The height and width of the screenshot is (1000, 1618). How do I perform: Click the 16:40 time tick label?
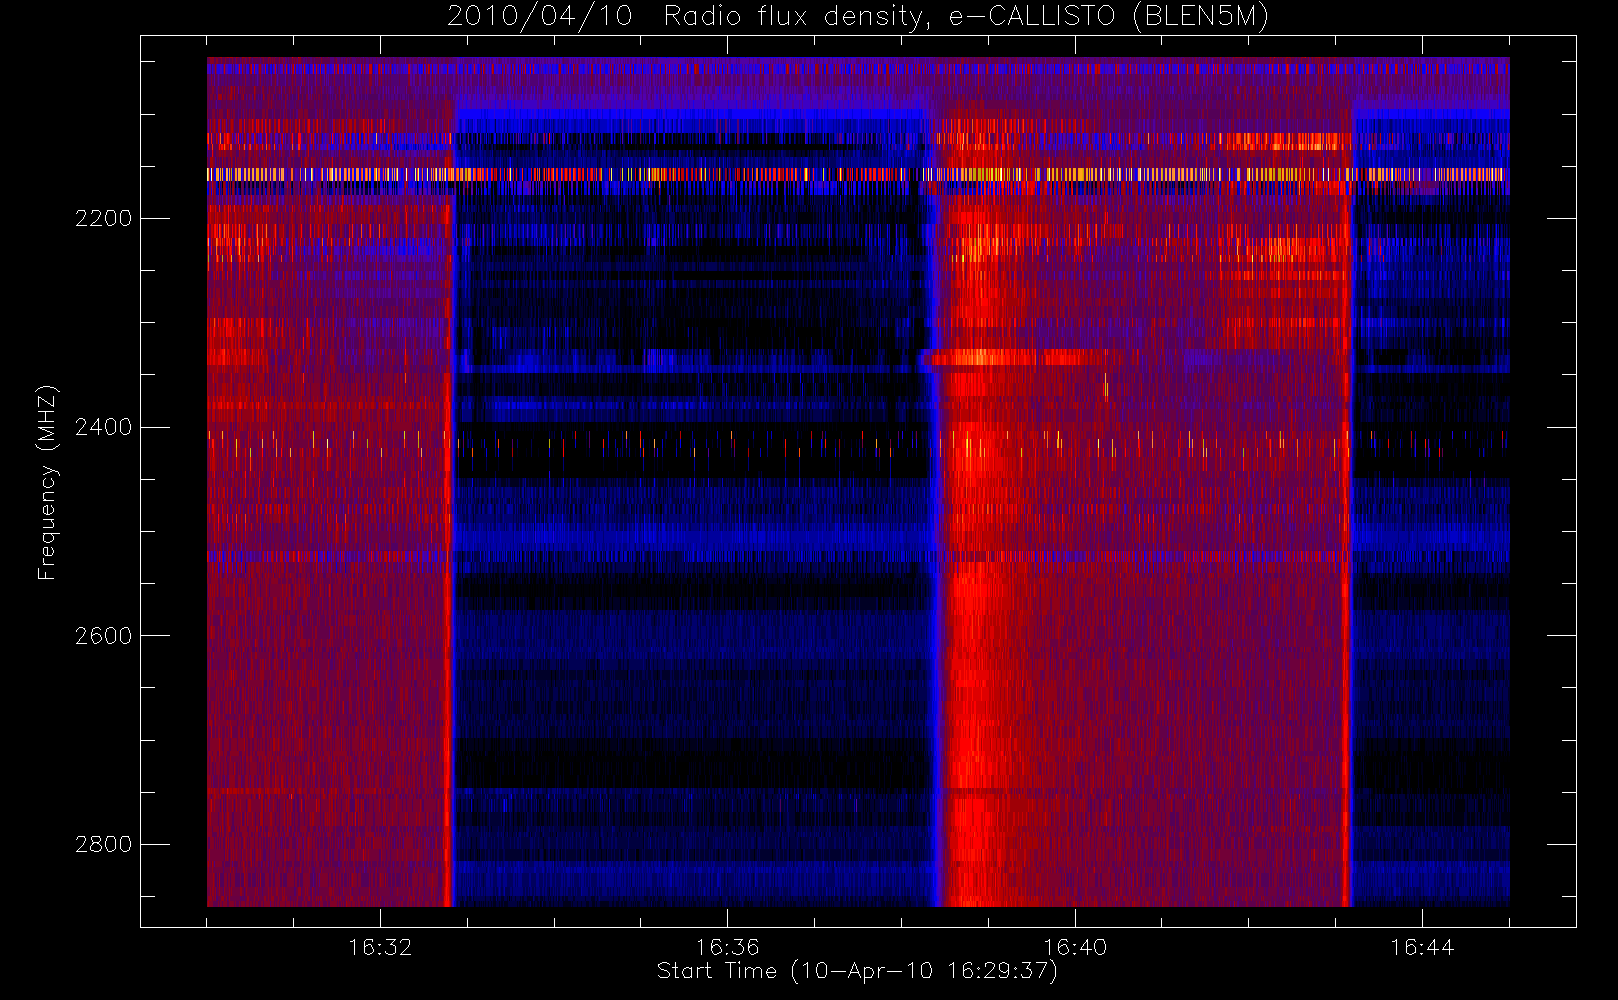[x=1075, y=946]
